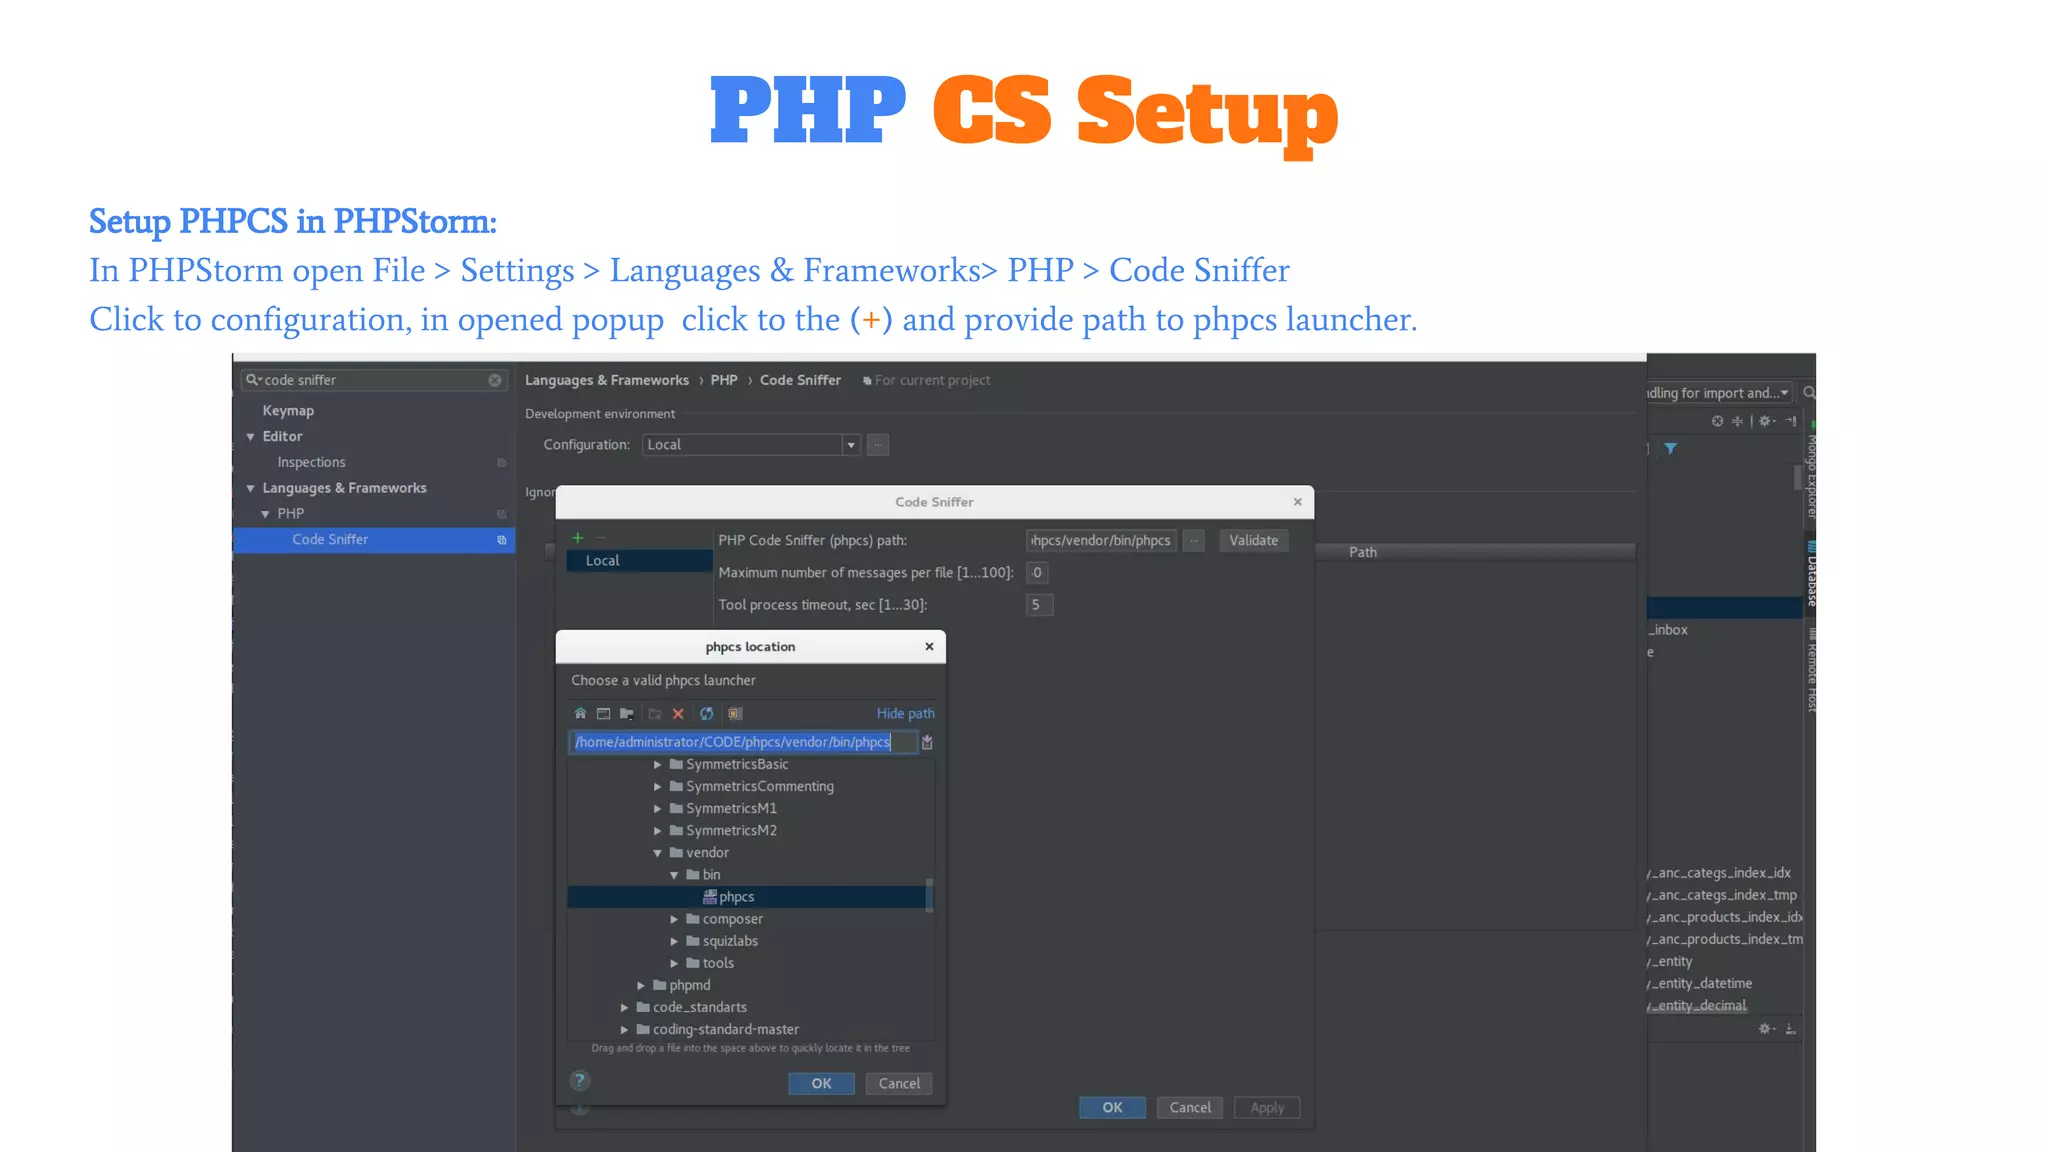Click the copy icon on PHP row
2048x1152 pixels.
502,514
